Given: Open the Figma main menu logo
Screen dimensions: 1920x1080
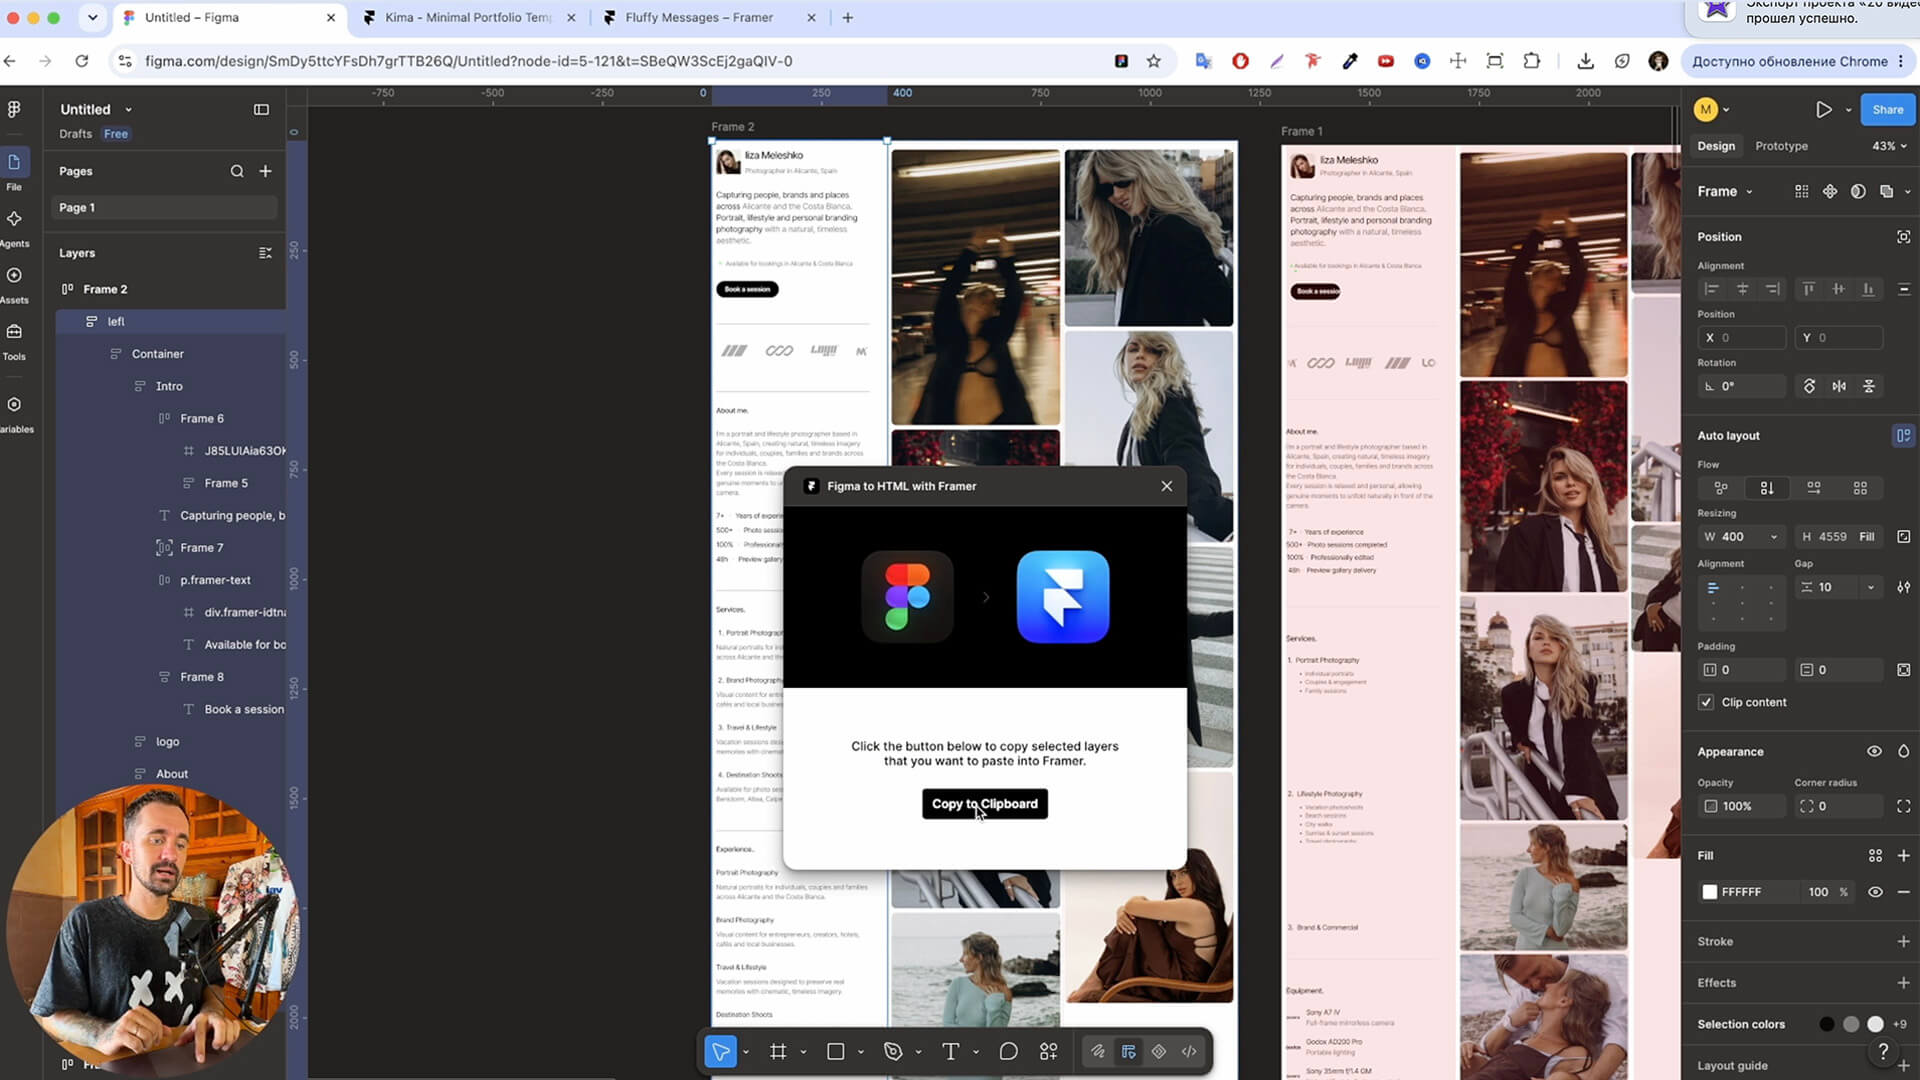Looking at the screenshot, I should click(14, 109).
